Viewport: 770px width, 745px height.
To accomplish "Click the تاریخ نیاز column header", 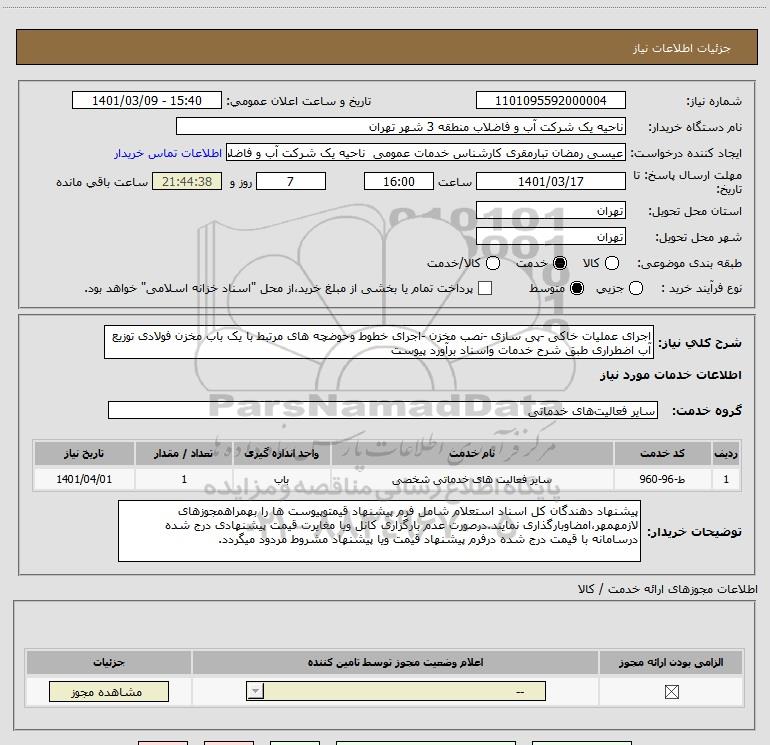I will pyautogui.click(x=84, y=453).
